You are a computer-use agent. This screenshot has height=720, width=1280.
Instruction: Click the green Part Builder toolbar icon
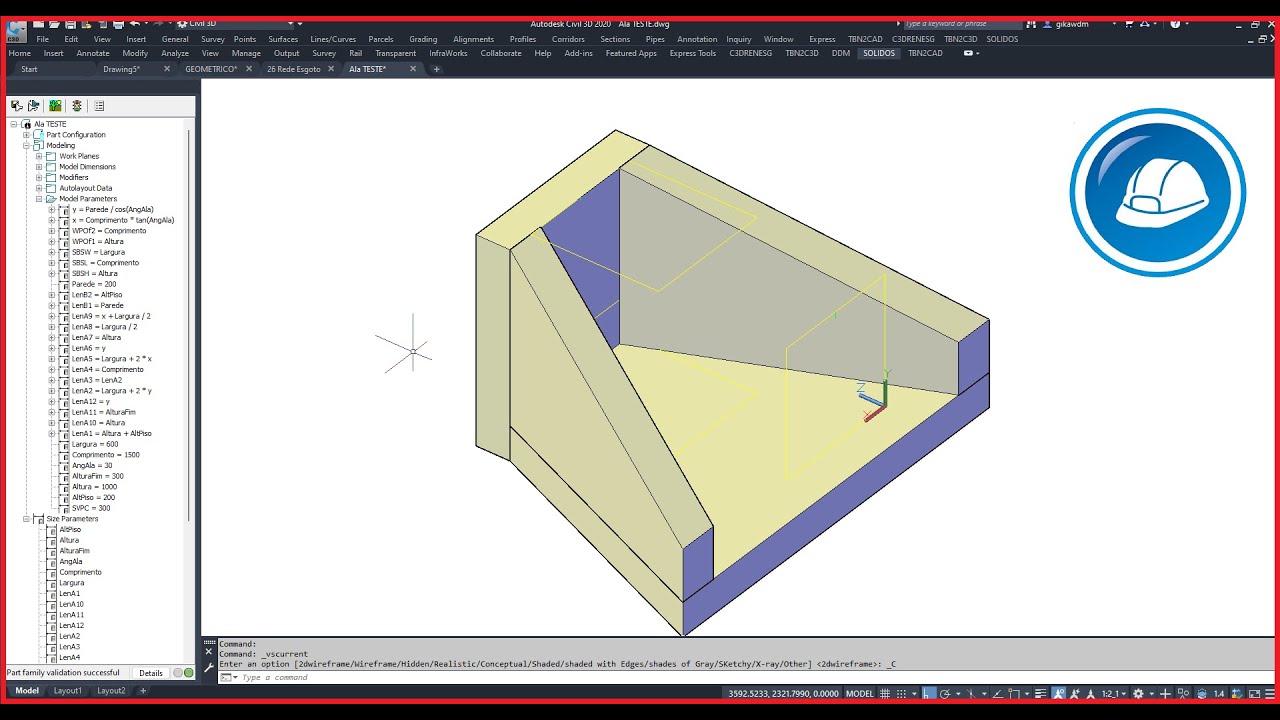coord(55,105)
